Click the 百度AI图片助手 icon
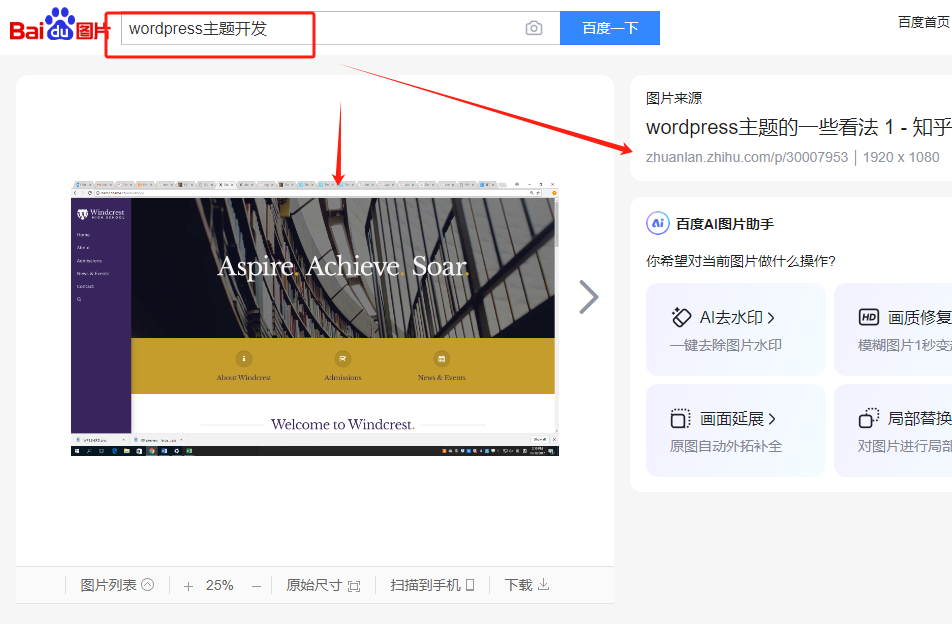Screen dimensions: 952x624 click(658, 223)
